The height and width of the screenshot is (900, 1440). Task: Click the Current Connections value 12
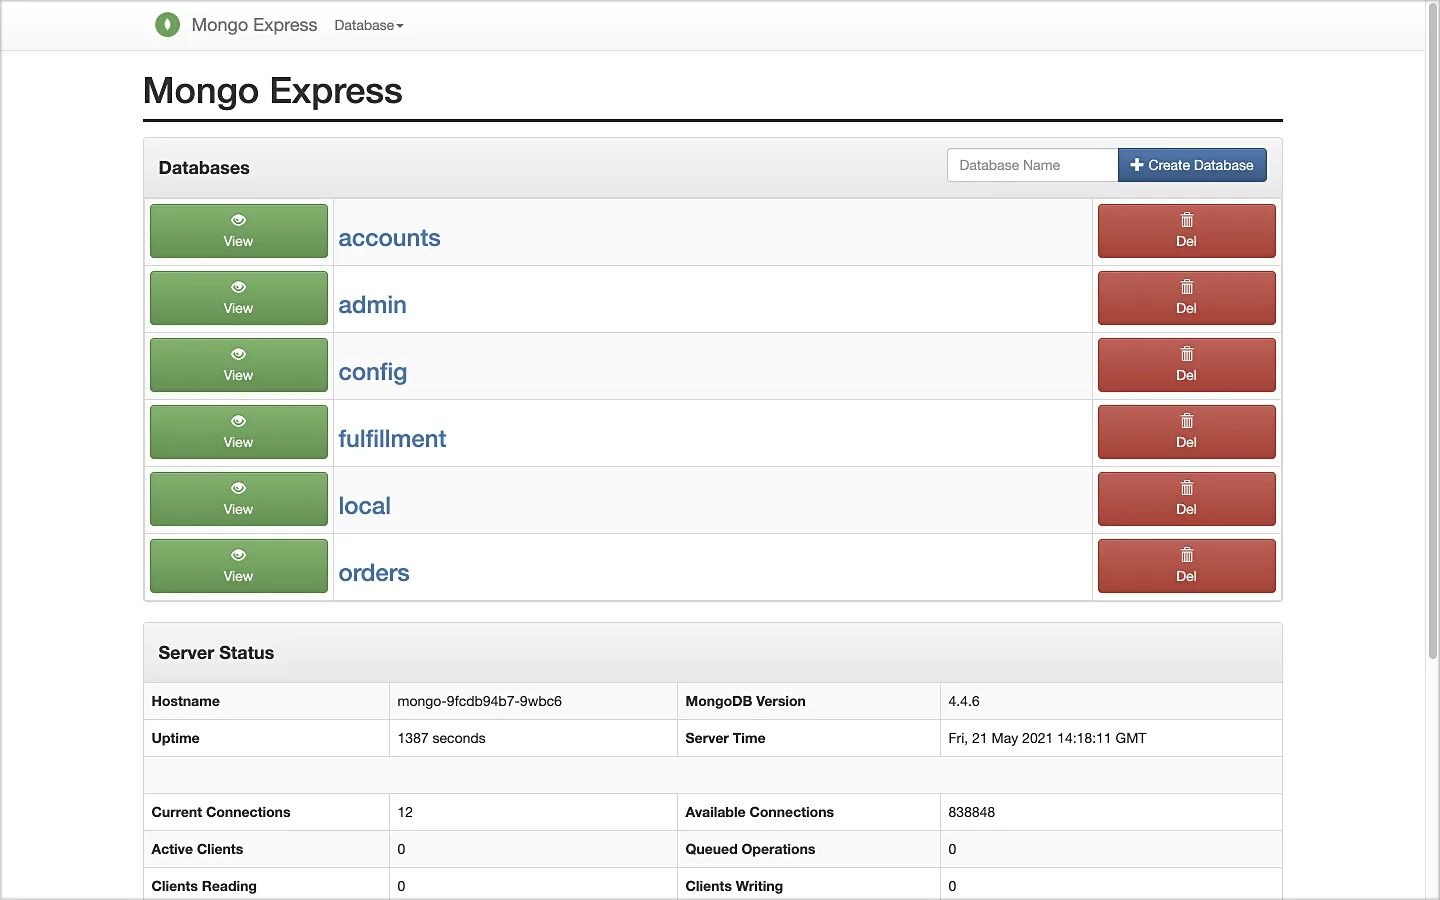pos(405,812)
